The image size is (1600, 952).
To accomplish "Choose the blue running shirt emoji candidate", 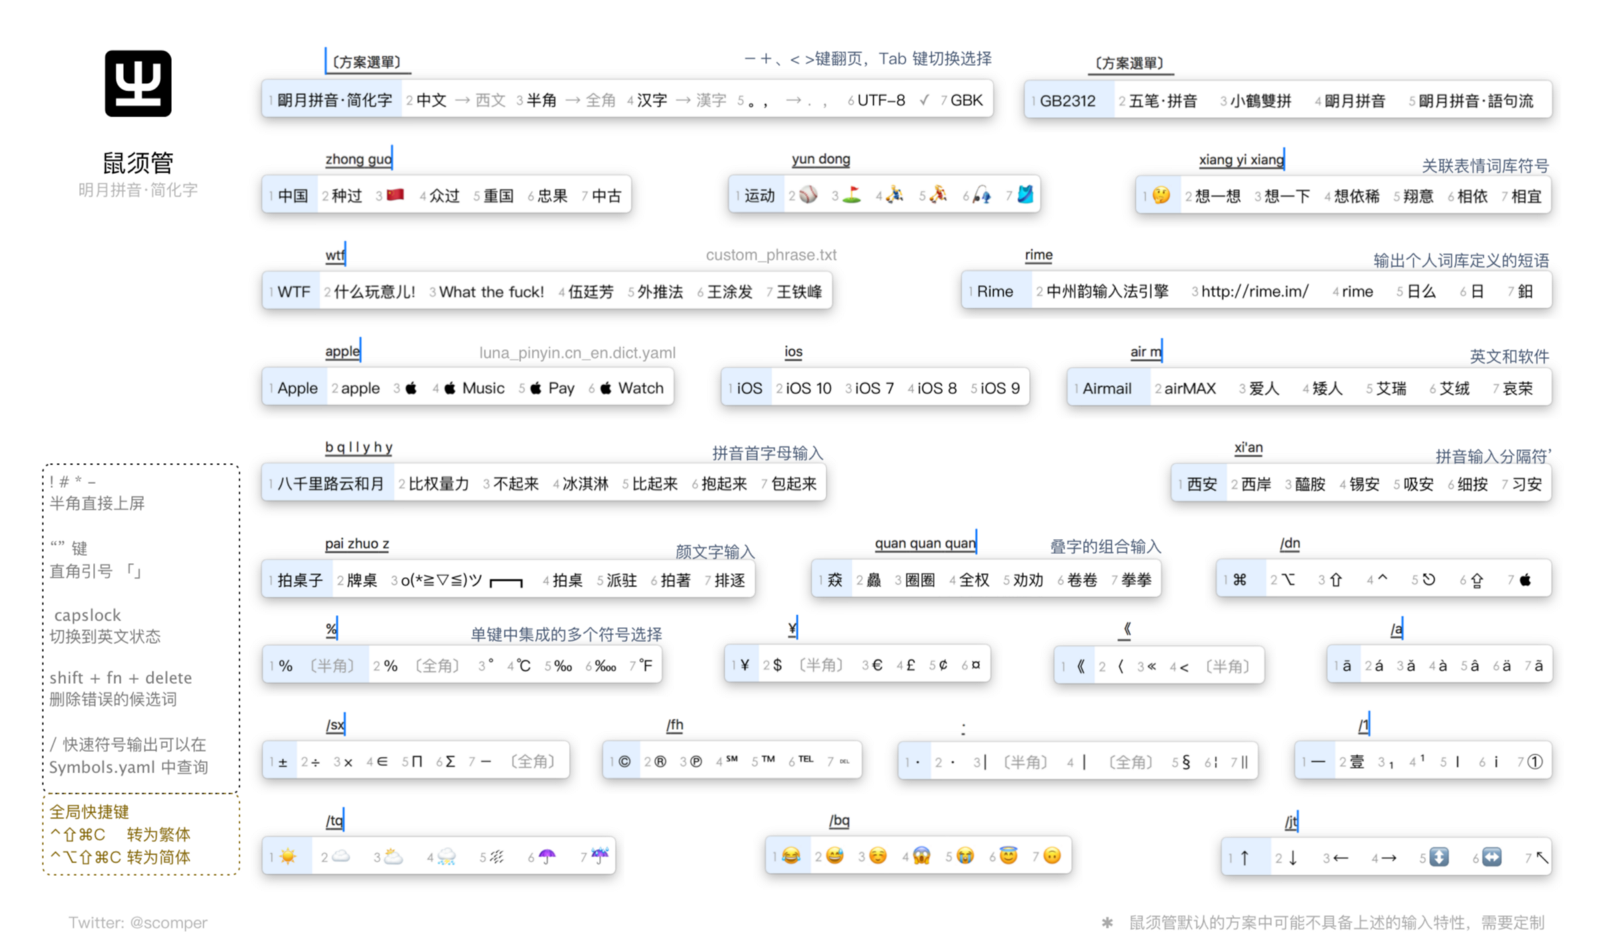I will click(x=1025, y=195).
